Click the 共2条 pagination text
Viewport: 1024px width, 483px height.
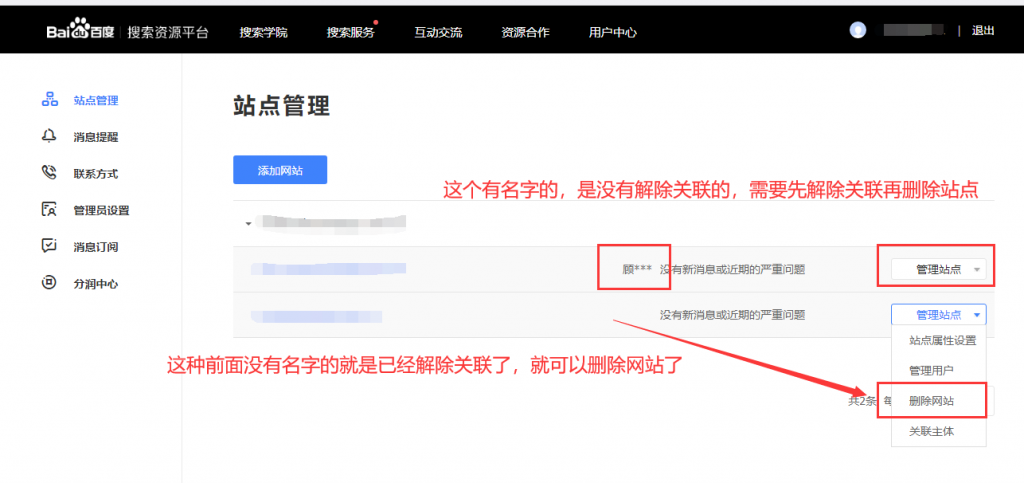click(862, 401)
